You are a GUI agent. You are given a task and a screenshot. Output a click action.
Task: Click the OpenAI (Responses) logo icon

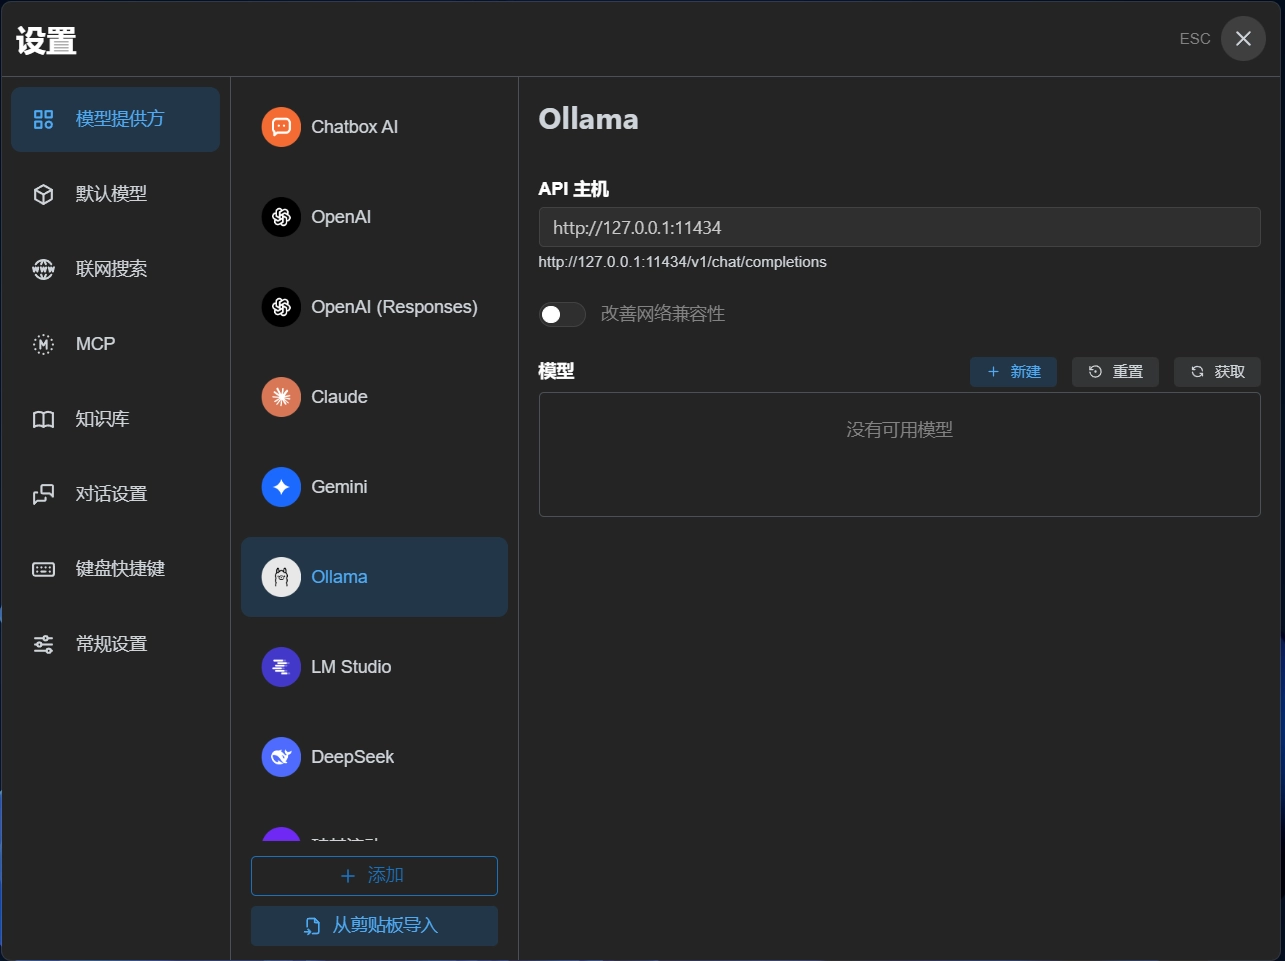[281, 307]
